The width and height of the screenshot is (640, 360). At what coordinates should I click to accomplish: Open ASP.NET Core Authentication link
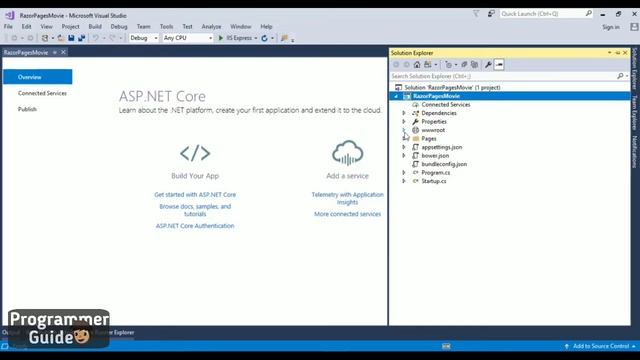tap(195, 226)
